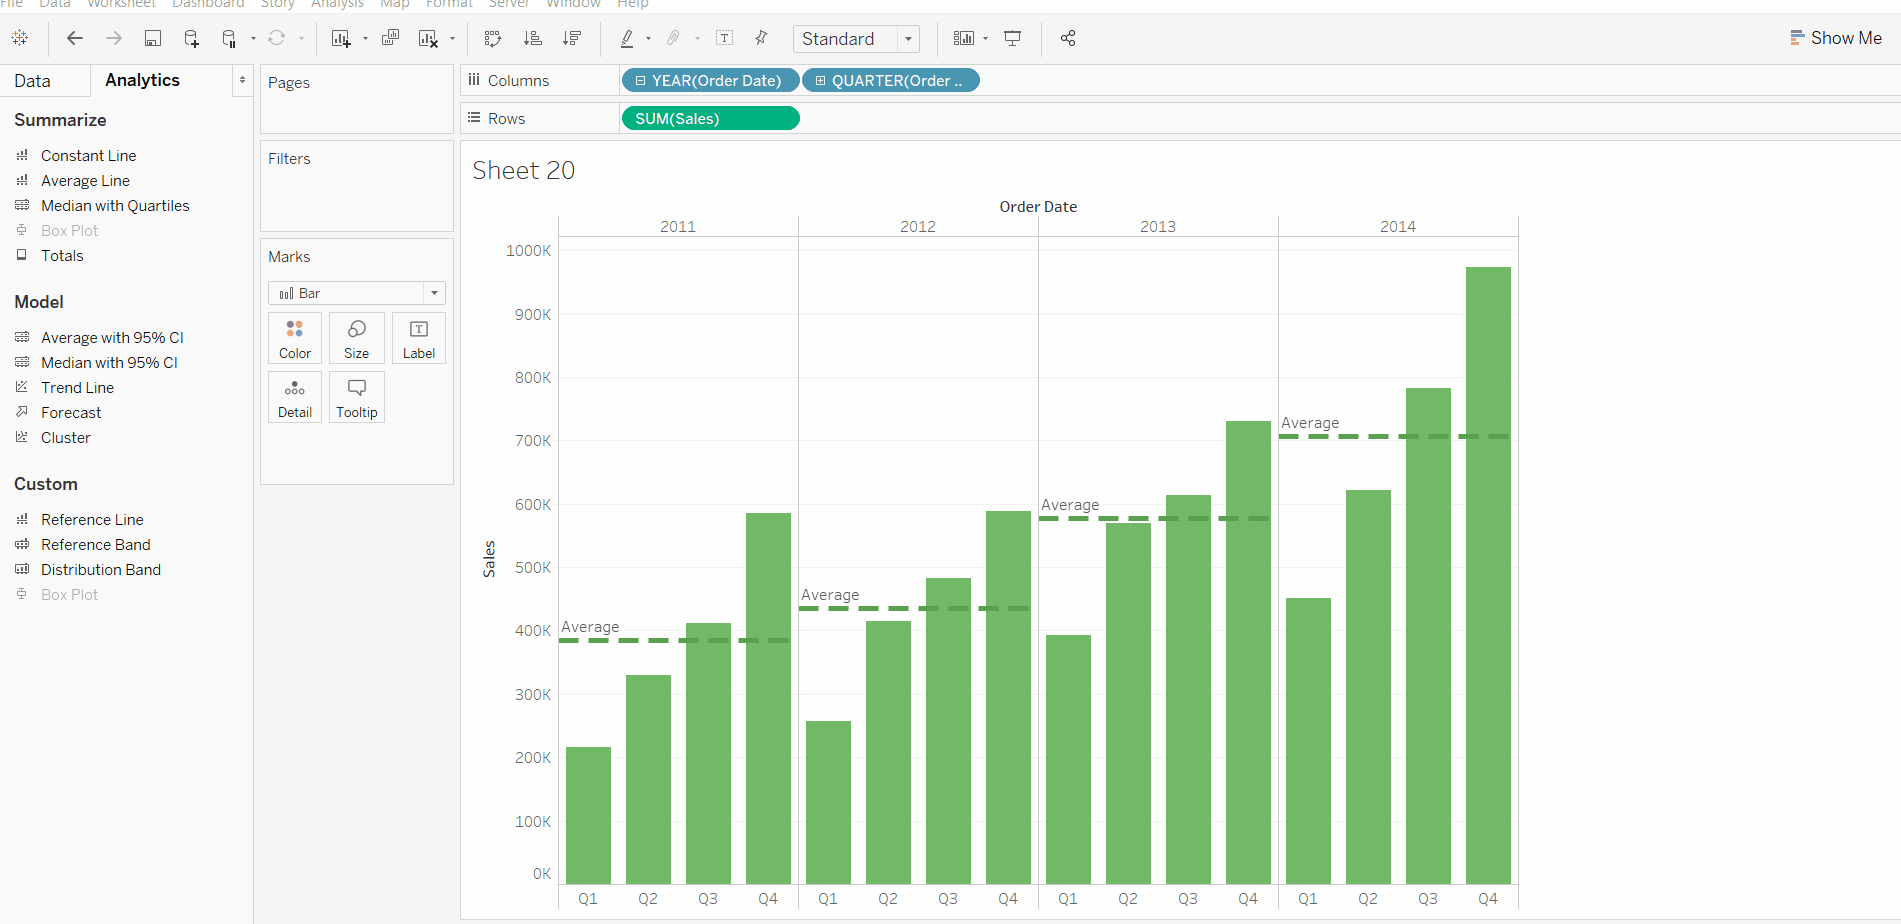The width and height of the screenshot is (1901, 924).
Task: Open the Bar mark type dropdown
Action: point(434,292)
